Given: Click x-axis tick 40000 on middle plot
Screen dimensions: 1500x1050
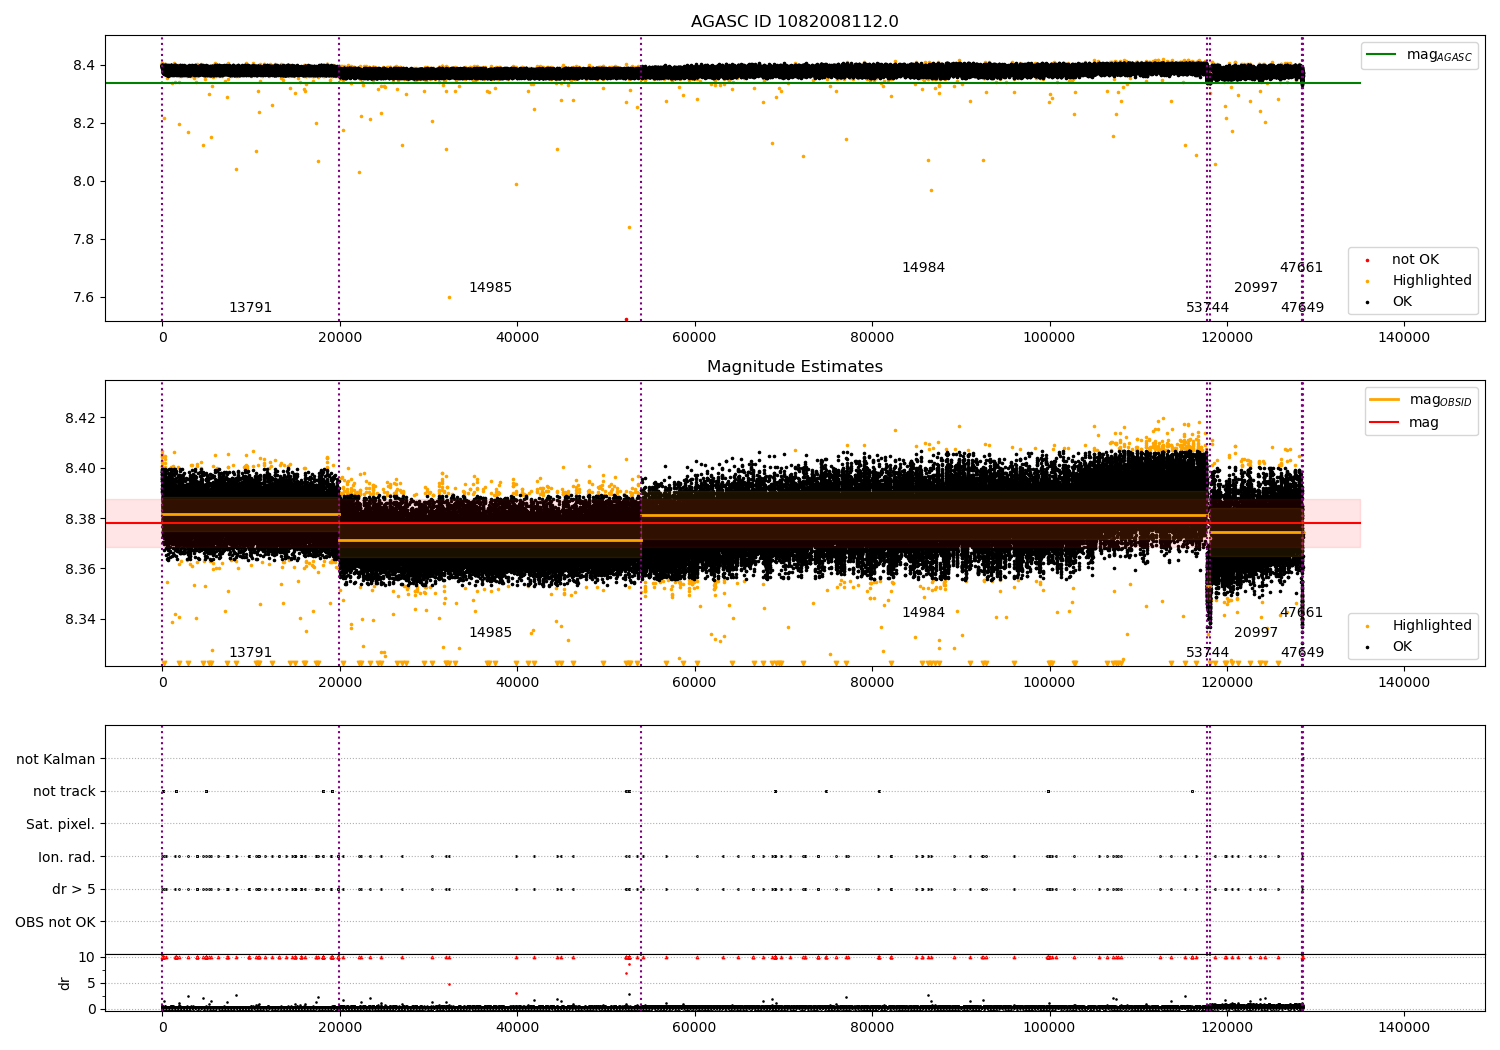Looking at the screenshot, I should pyautogui.click(x=517, y=683).
